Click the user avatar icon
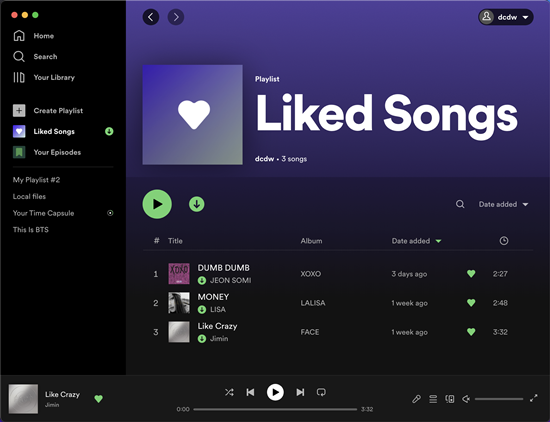Image resolution: width=550 pixels, height=422 pixels. click(x=487, y=17)
